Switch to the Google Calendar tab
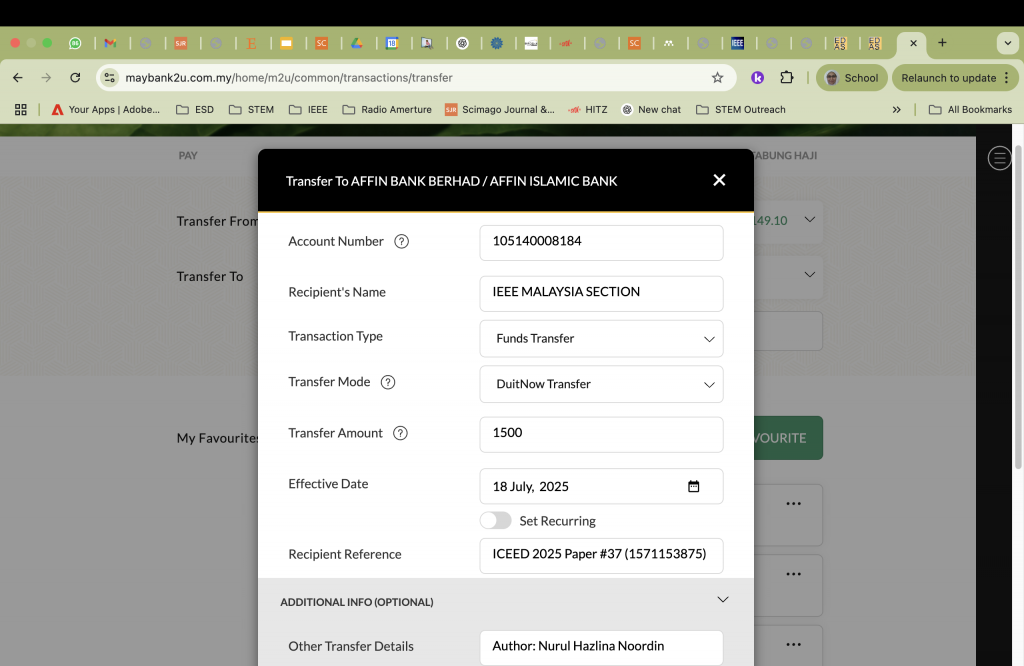This screenshot has width=1024, height=666. [392, 43]
